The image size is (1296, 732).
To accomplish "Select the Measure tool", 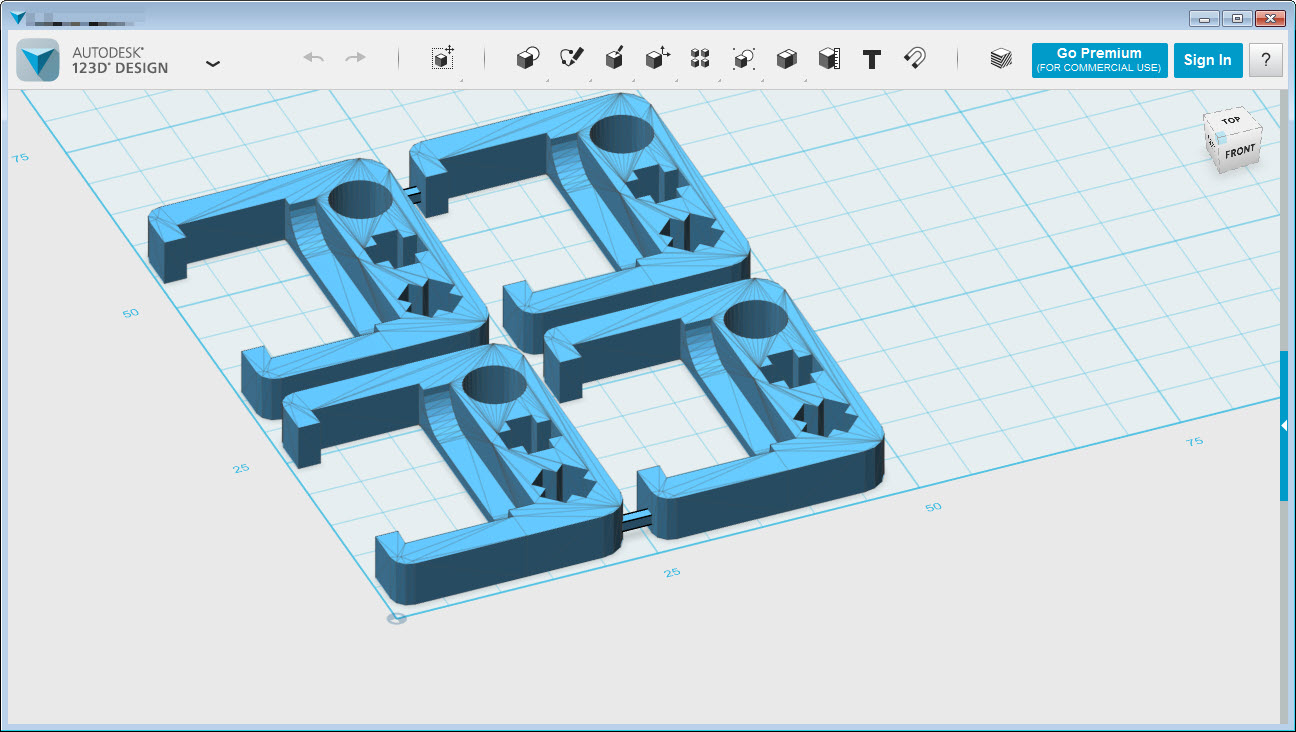I will click(x=829, y=59).
